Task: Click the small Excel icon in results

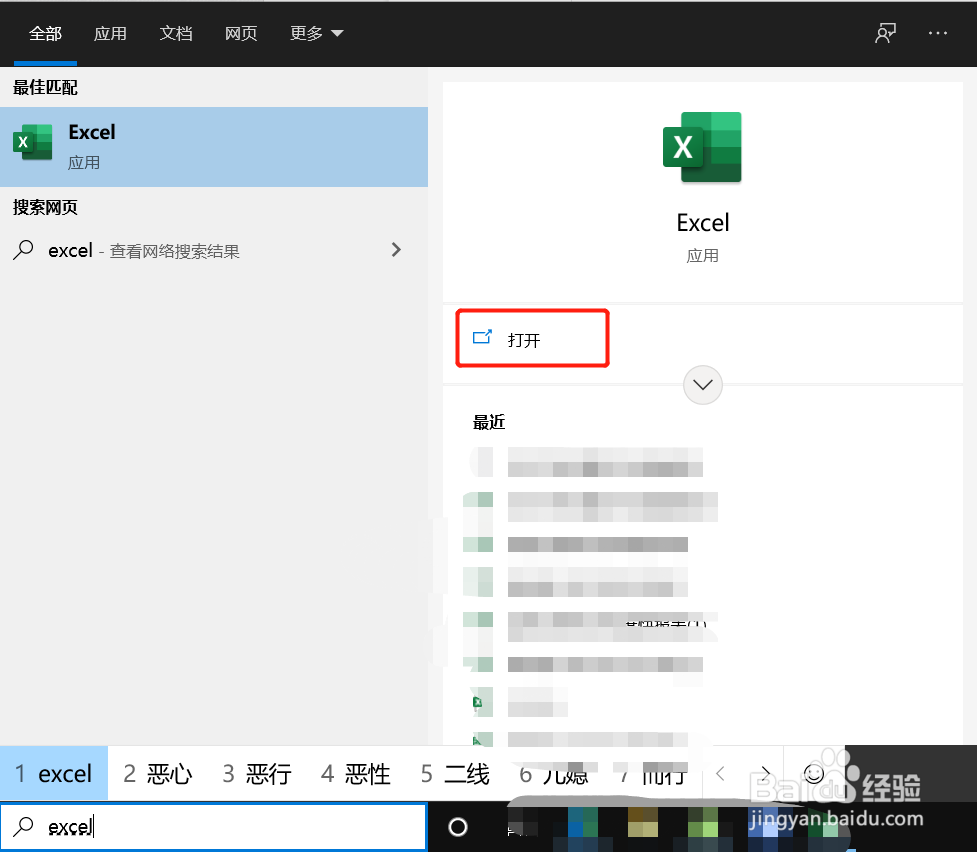Action: pos(32,142)
